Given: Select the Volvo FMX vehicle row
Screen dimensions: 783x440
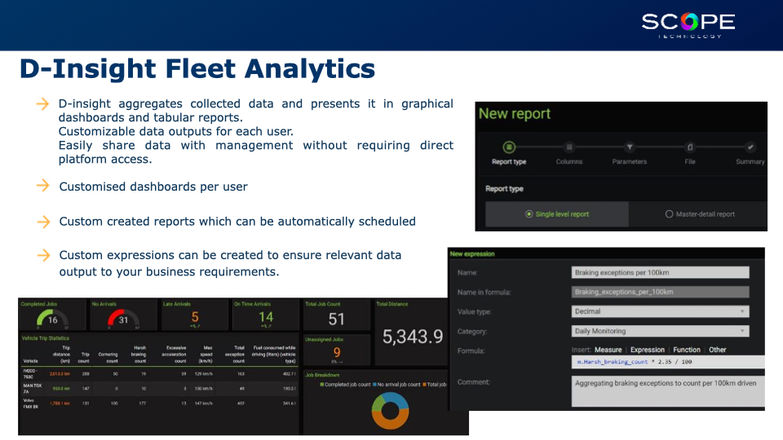Looking at the screenshot, I should point(159,404).
